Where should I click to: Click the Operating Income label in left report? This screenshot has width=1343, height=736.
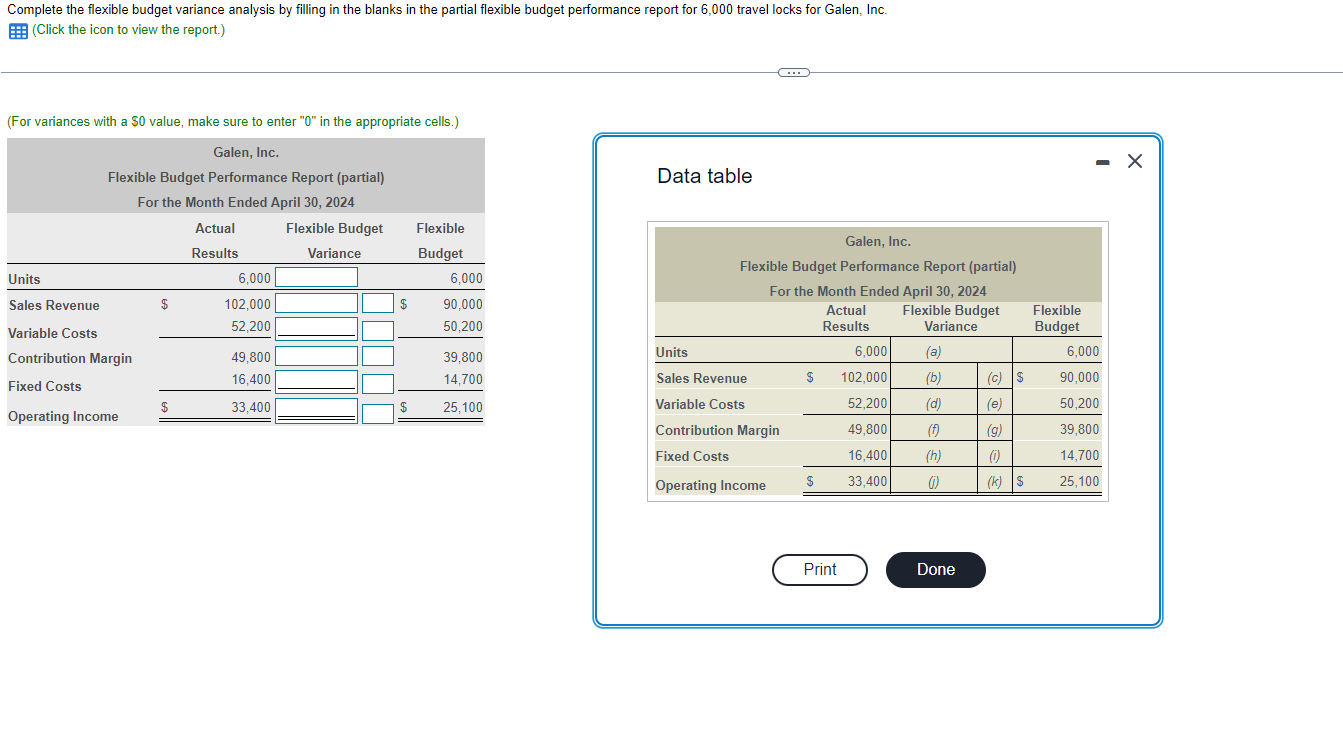[x=63, y=416]
